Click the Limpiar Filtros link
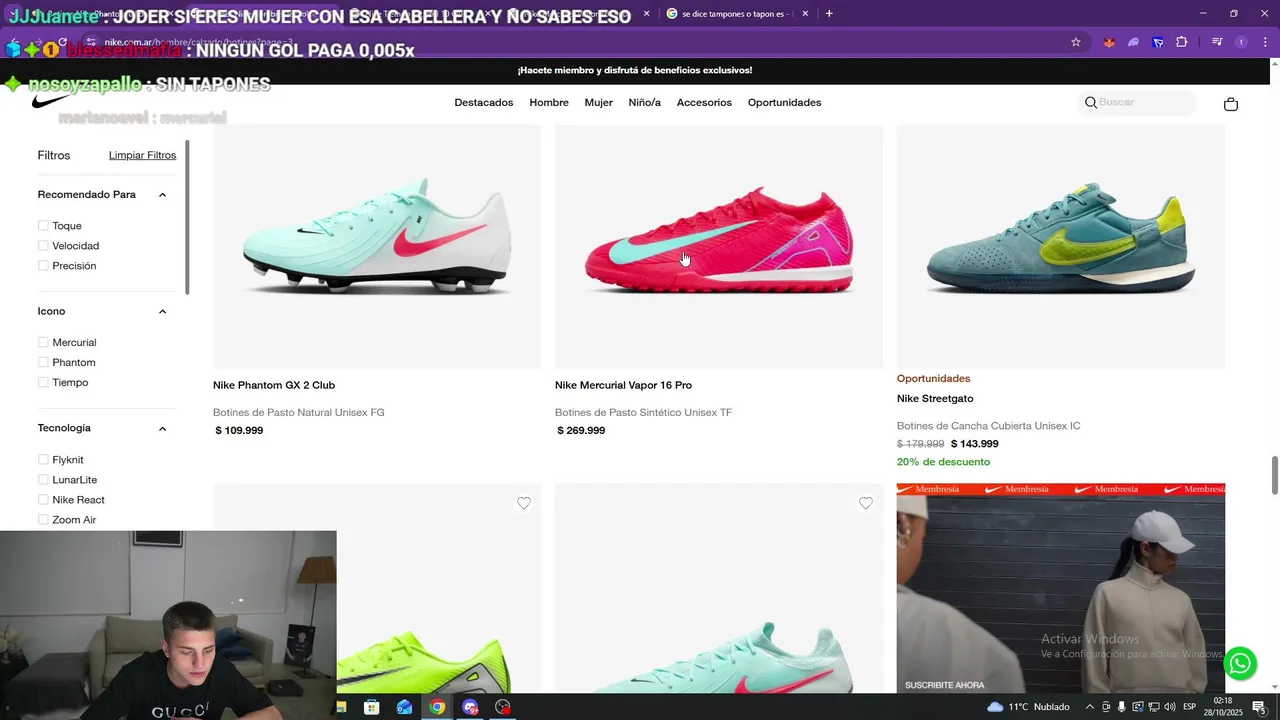Viewport: 1280px width, 720px height. click(142, 155)
